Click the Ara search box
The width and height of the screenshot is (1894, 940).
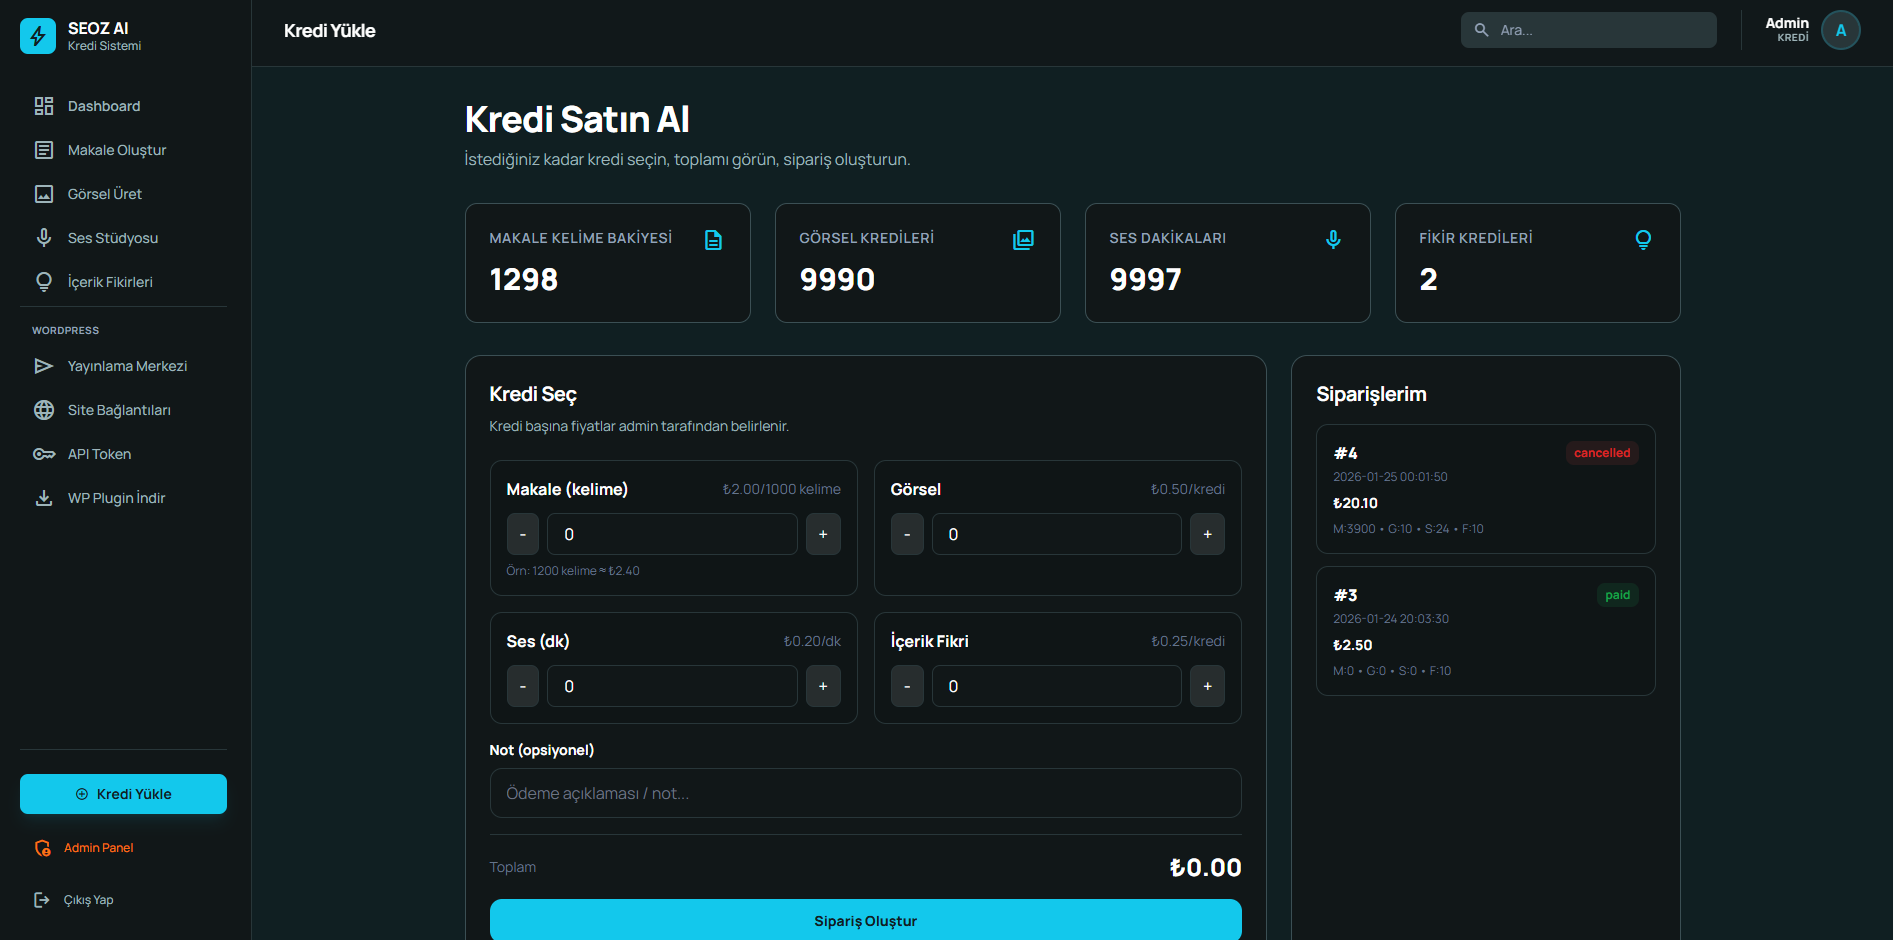(x=1588, y=30)
